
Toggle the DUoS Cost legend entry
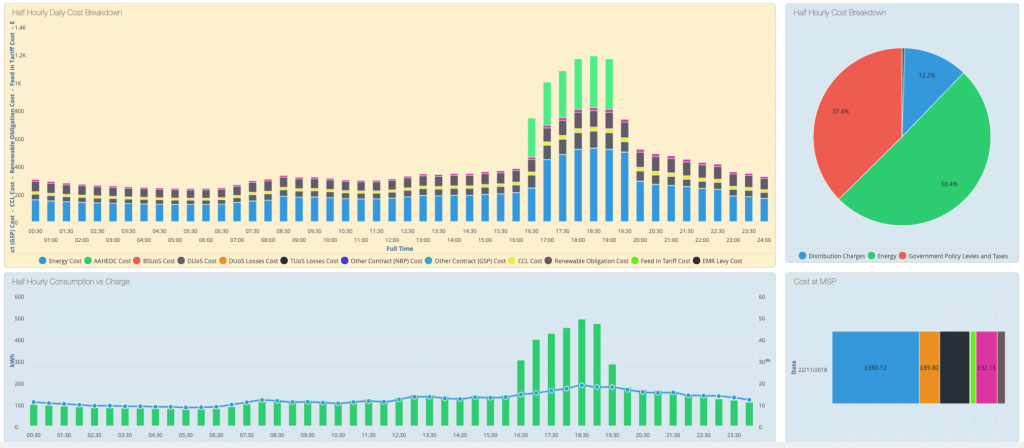[x=200, y=261]
